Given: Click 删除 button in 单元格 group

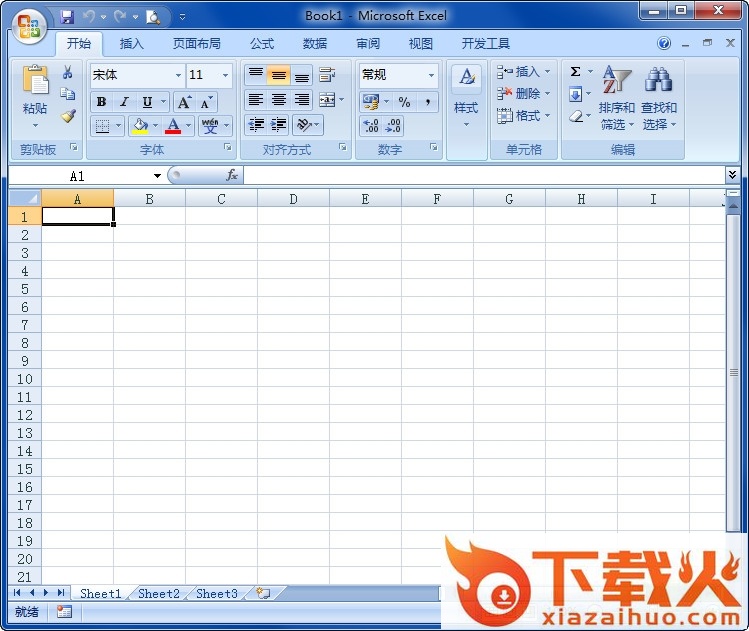Looking at the screenshot, I should (523, 94).
